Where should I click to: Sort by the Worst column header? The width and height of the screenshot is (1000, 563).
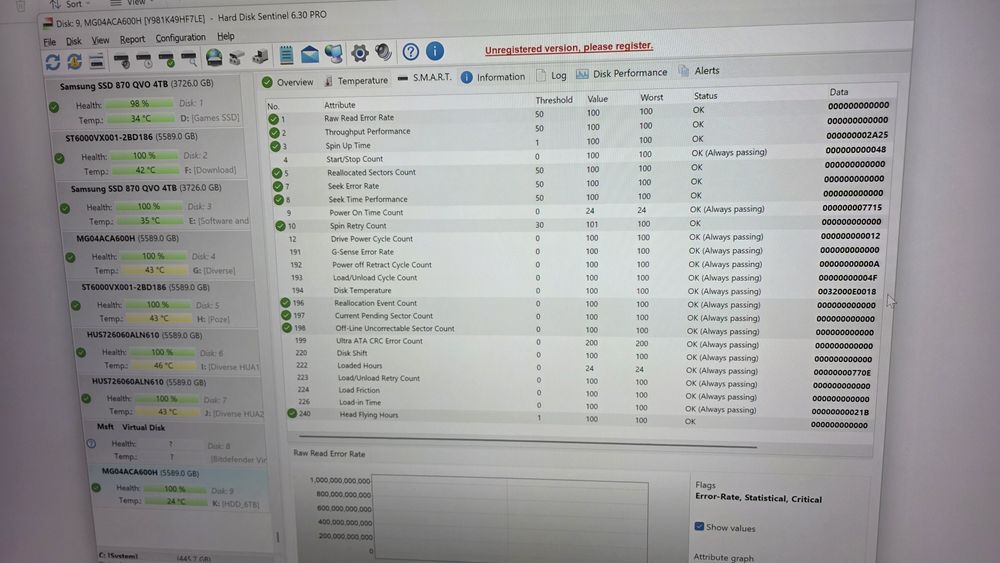pyautogui.click(x=651, y=98)
